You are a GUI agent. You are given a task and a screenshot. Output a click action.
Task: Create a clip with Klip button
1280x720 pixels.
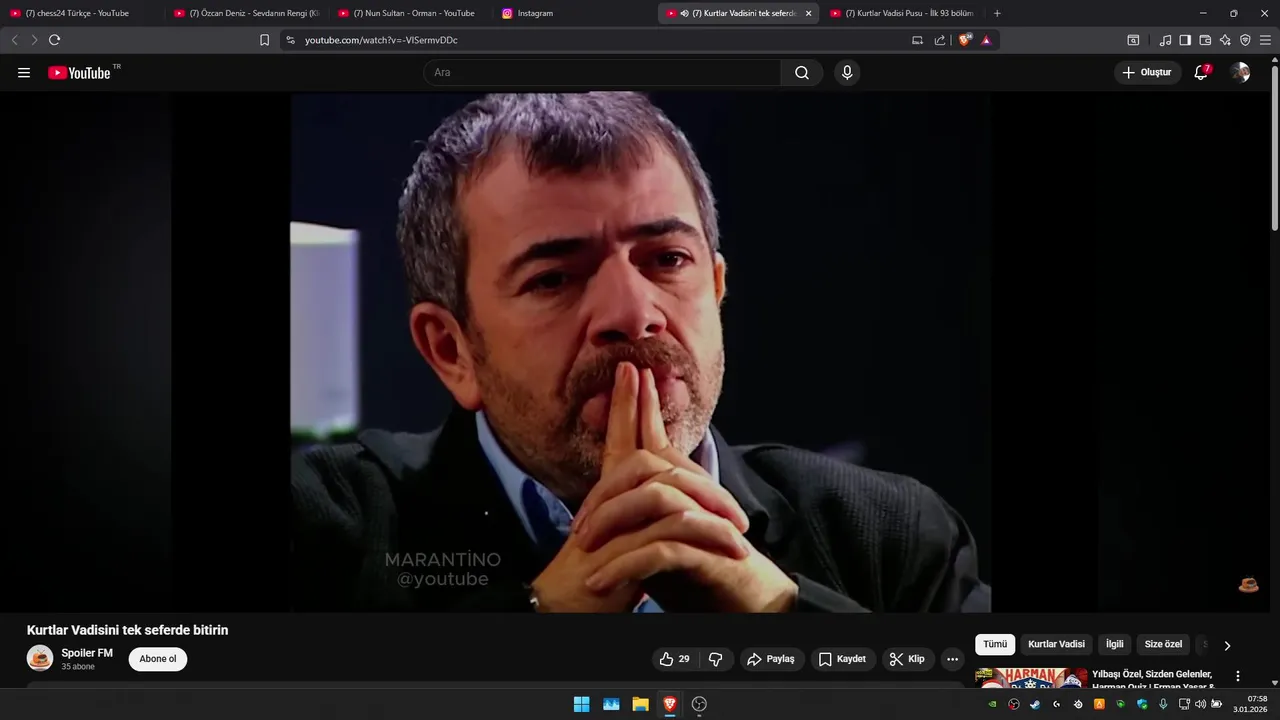908,659
